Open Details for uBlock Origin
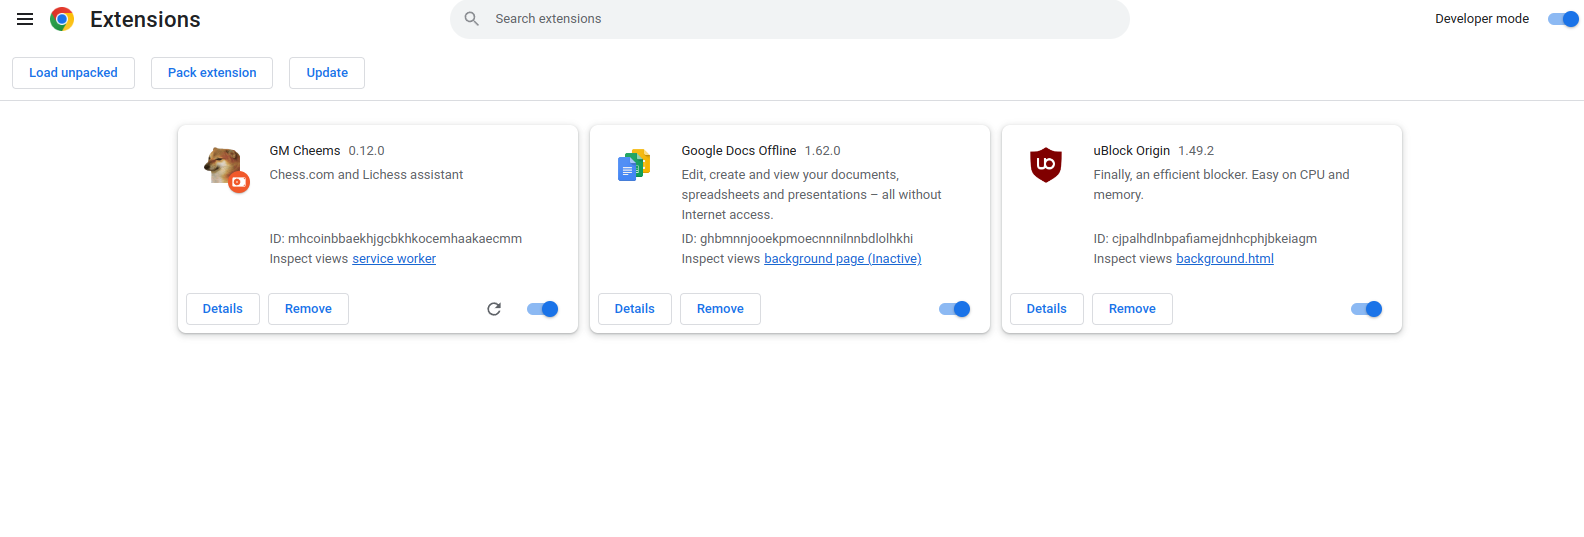Viewport: 1584px width, 537px height. (1047, 309)
